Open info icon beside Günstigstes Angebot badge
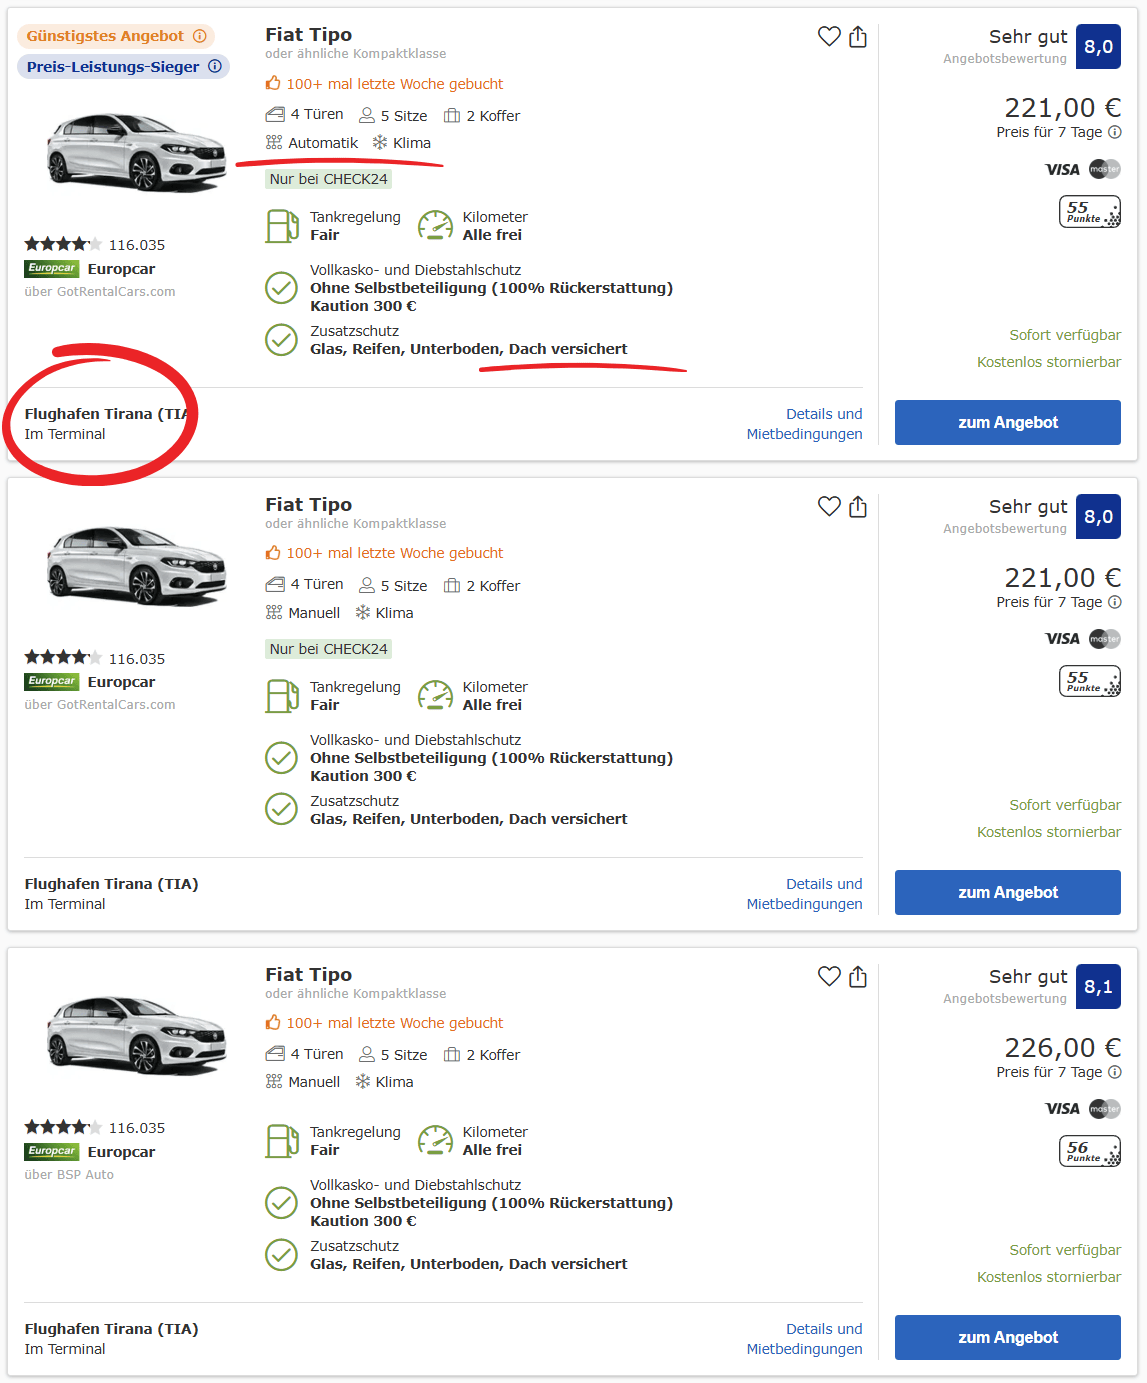This screenshot has height=1383, width=1147. (200, 36)
